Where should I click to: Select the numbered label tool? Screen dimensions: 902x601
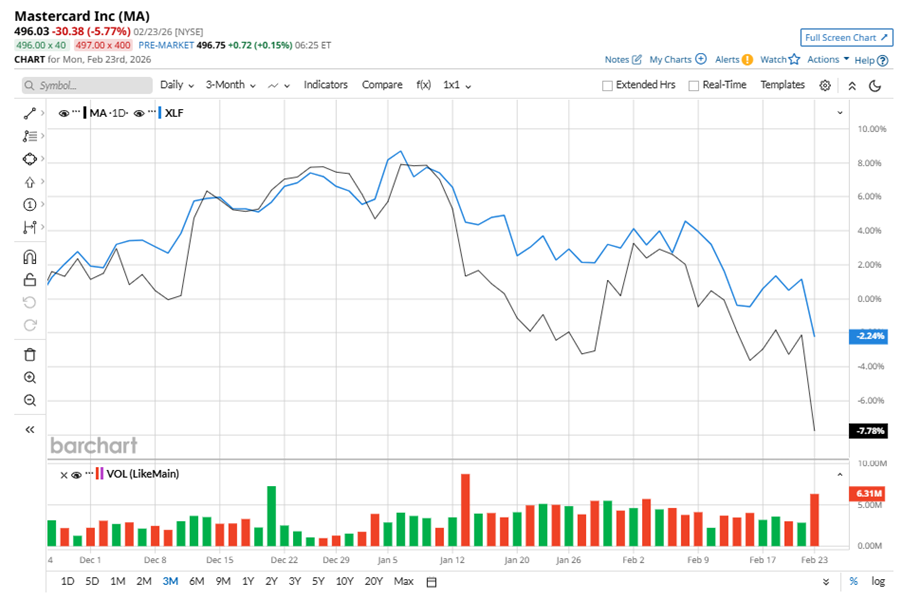pyautogui.click(x=29, y=205)
